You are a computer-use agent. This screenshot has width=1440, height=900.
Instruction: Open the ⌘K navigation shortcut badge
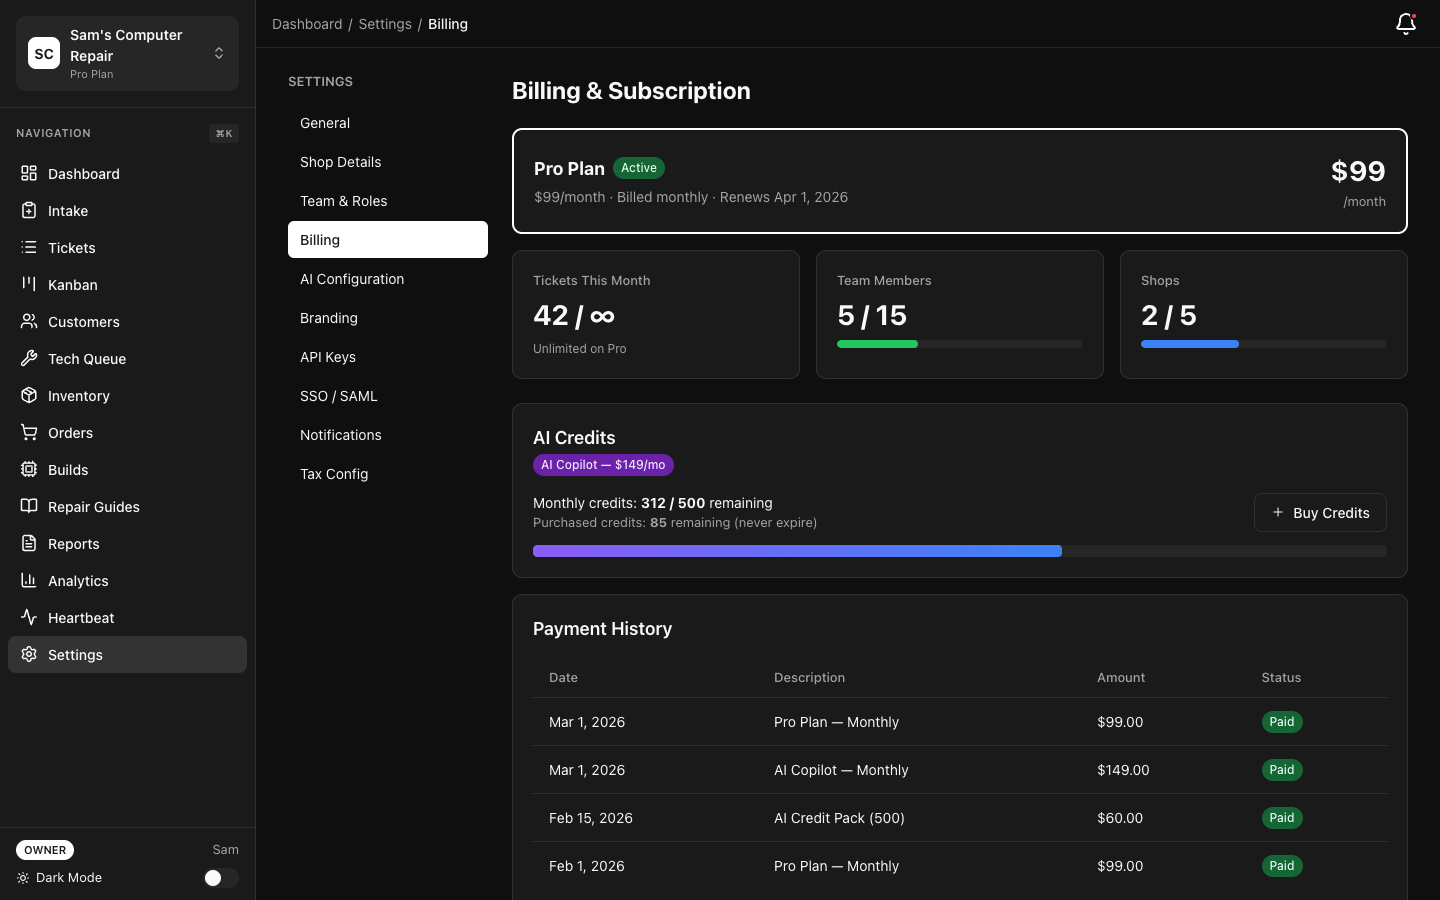(x=224, y=133)
